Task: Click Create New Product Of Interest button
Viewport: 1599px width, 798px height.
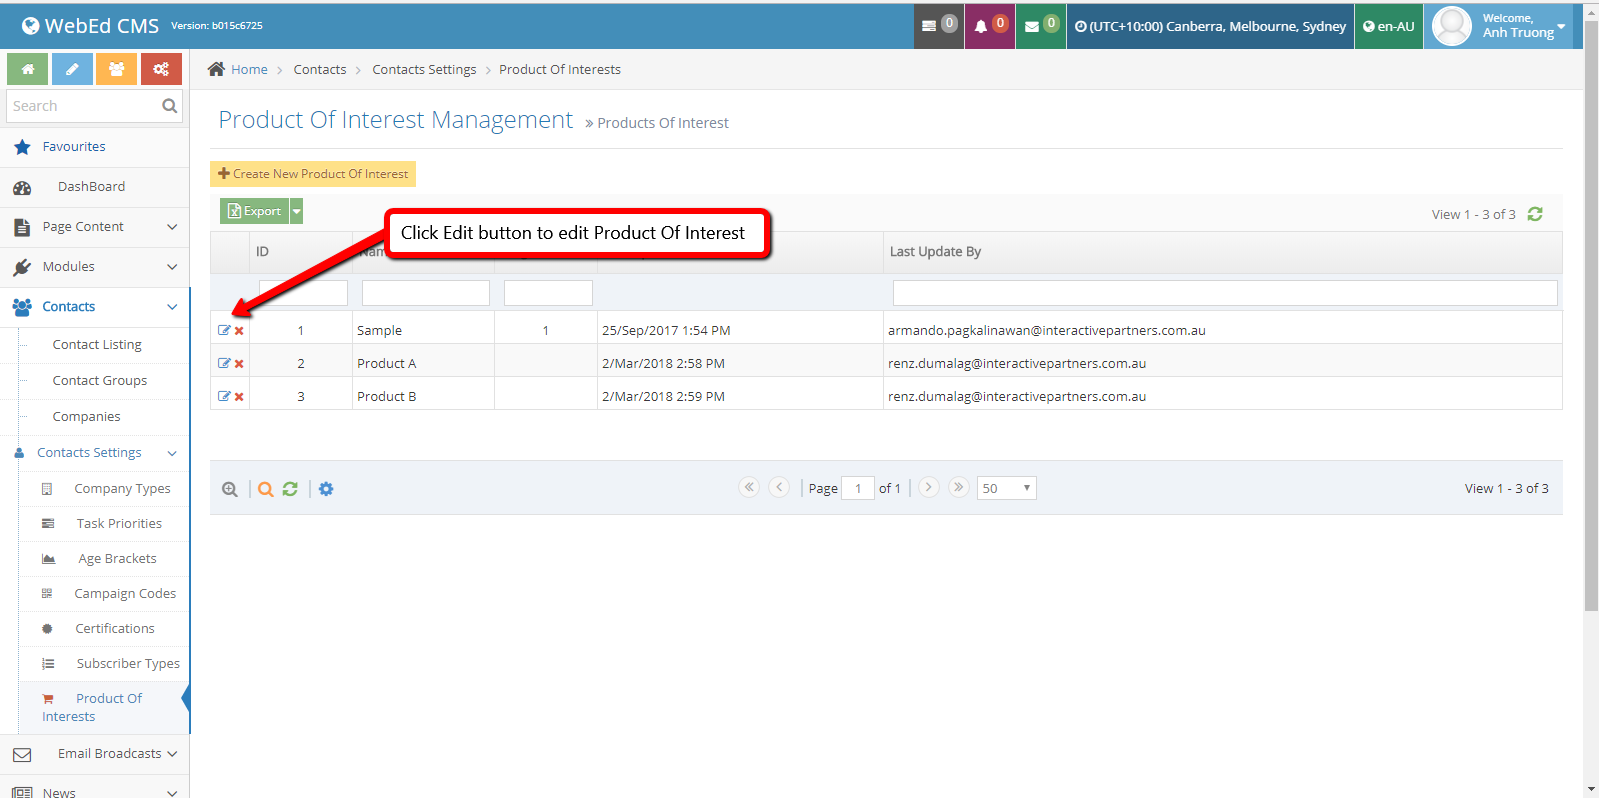Action: [x=313, y=174]
